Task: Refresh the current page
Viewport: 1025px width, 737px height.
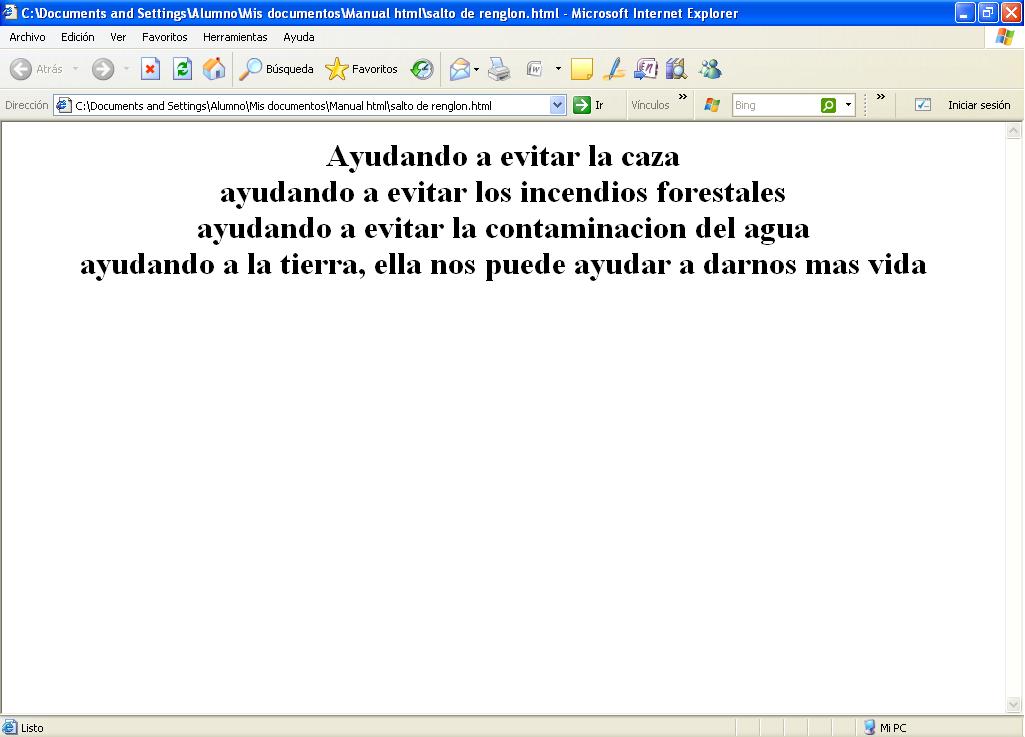Action: coord(183,69)
